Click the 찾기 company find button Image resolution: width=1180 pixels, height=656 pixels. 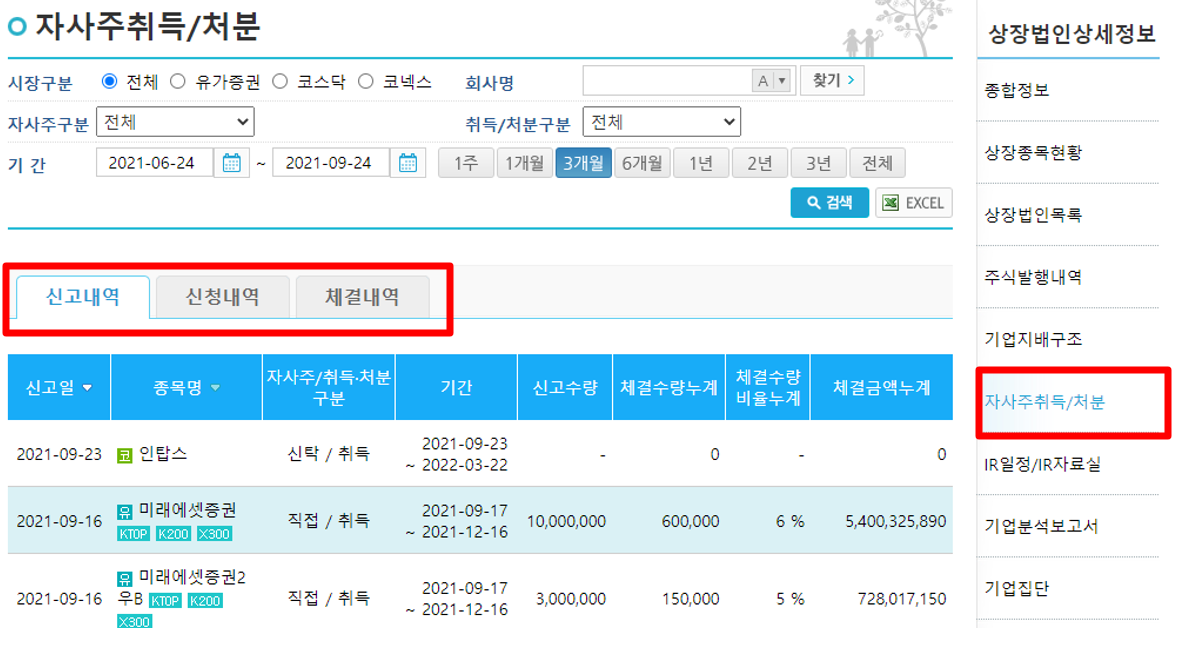click(832, 80)
